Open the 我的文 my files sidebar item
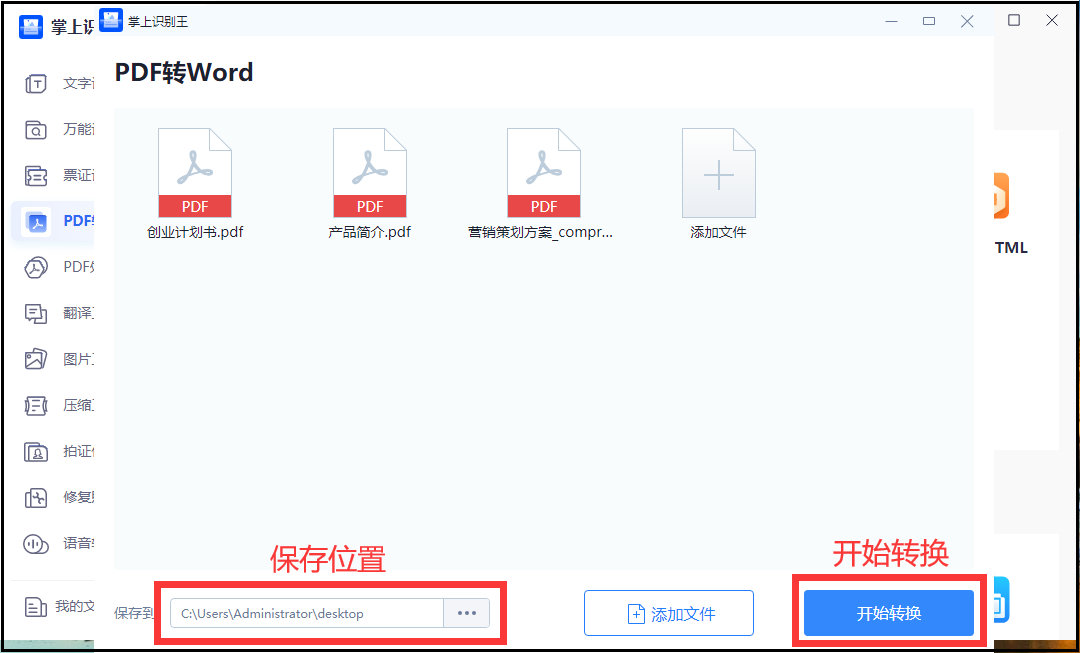 tap(59, 606)
